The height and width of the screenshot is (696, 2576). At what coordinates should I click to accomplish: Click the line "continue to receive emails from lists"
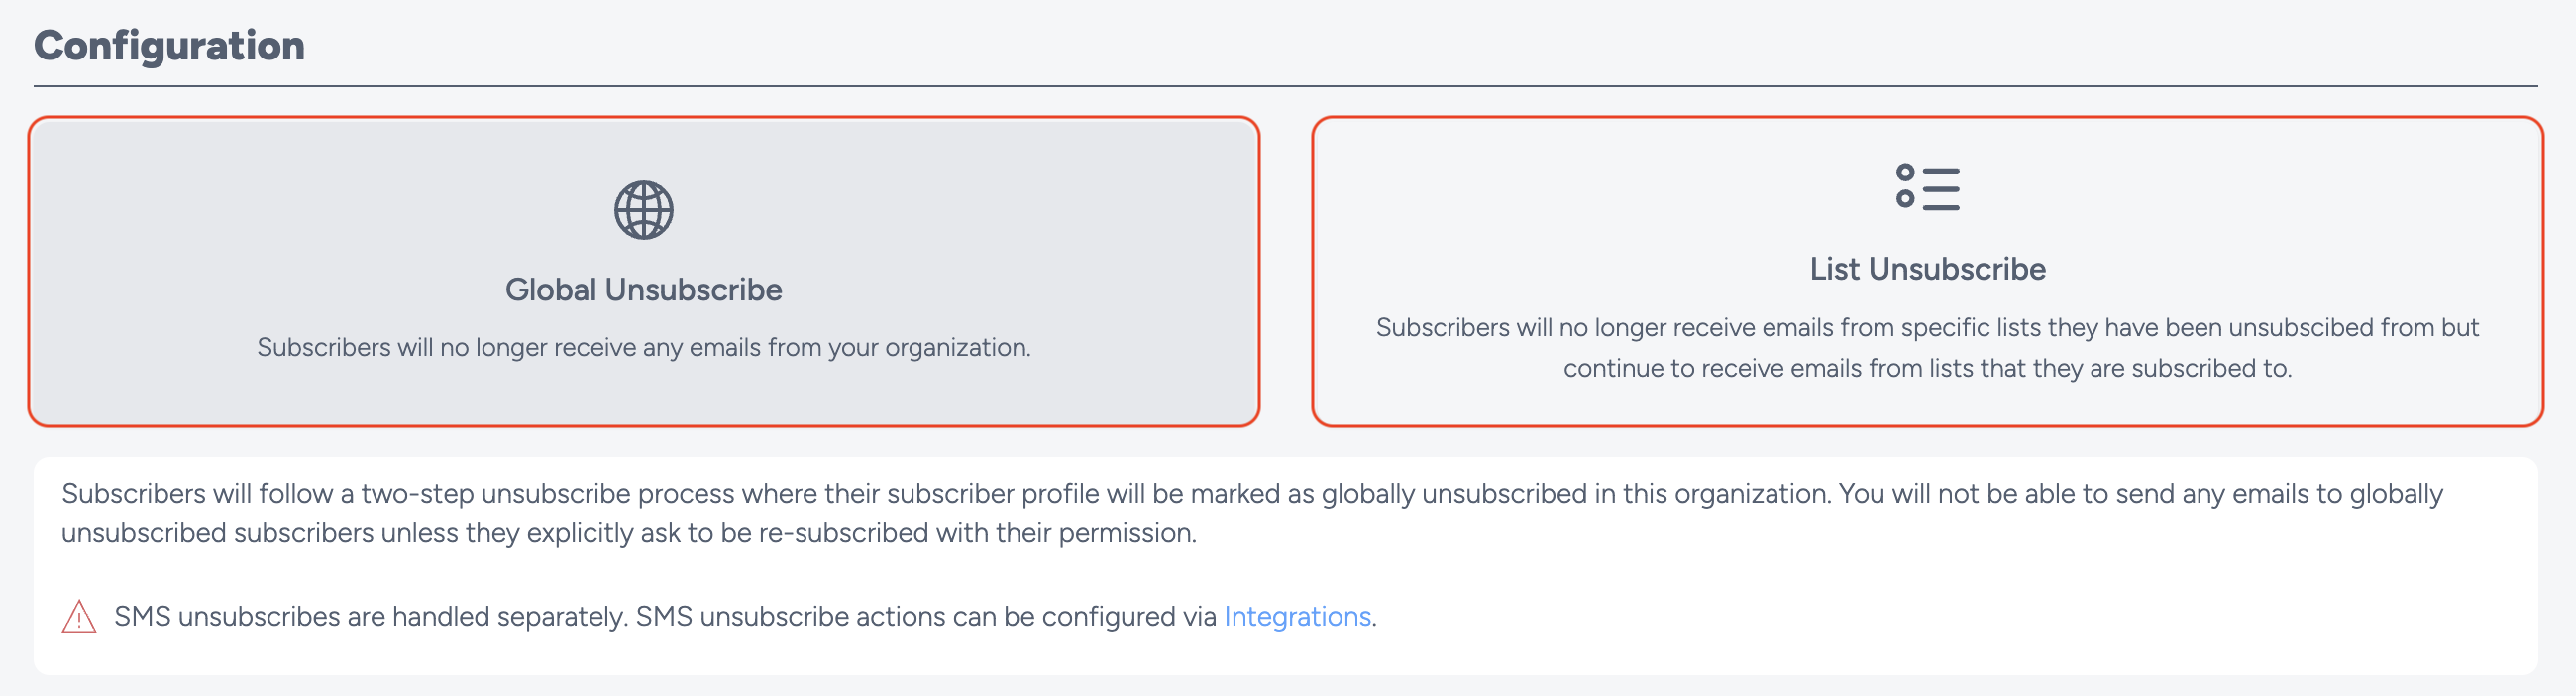point(1927,368)
